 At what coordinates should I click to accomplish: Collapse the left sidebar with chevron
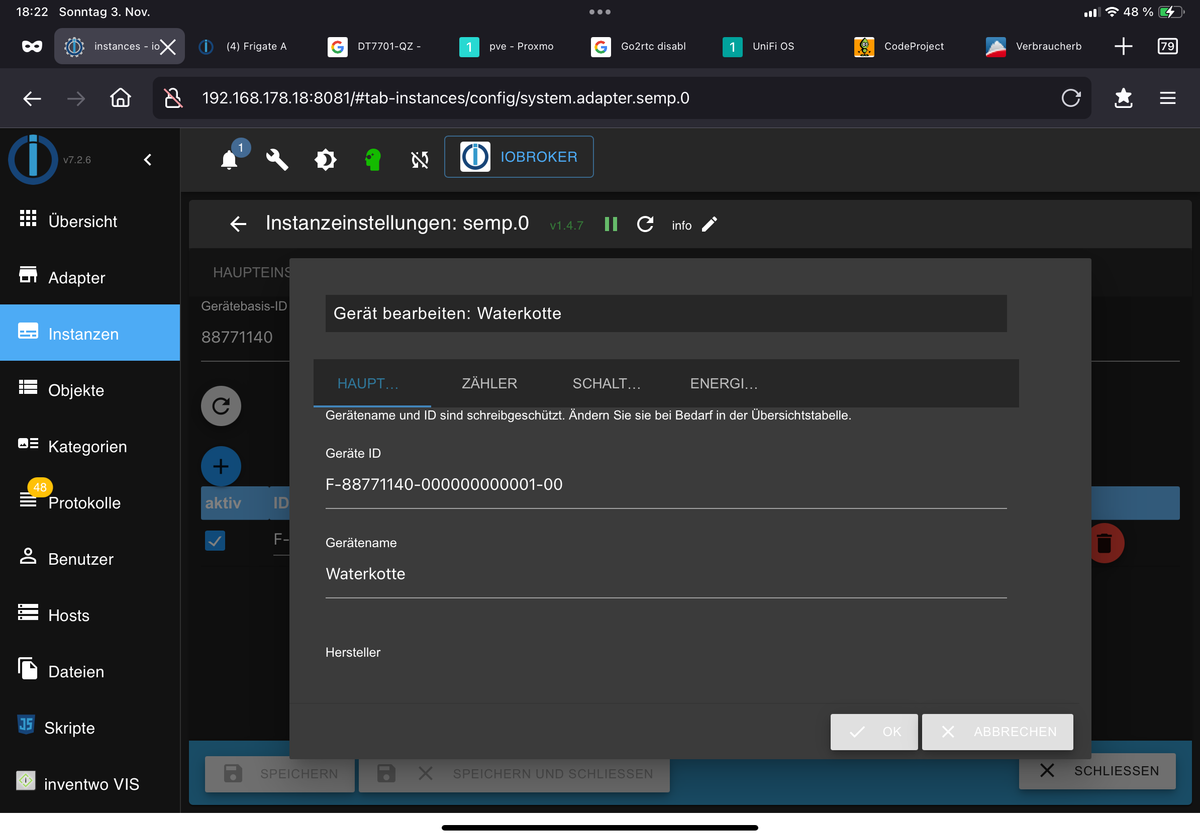[148, 160]
